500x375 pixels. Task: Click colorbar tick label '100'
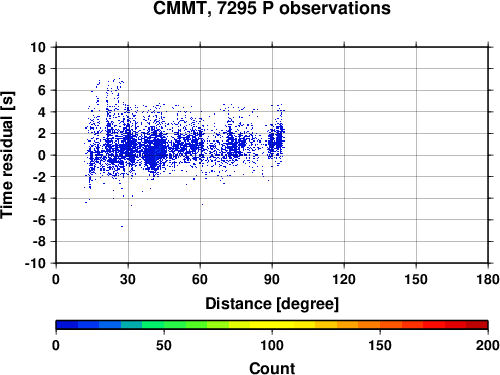272,345
